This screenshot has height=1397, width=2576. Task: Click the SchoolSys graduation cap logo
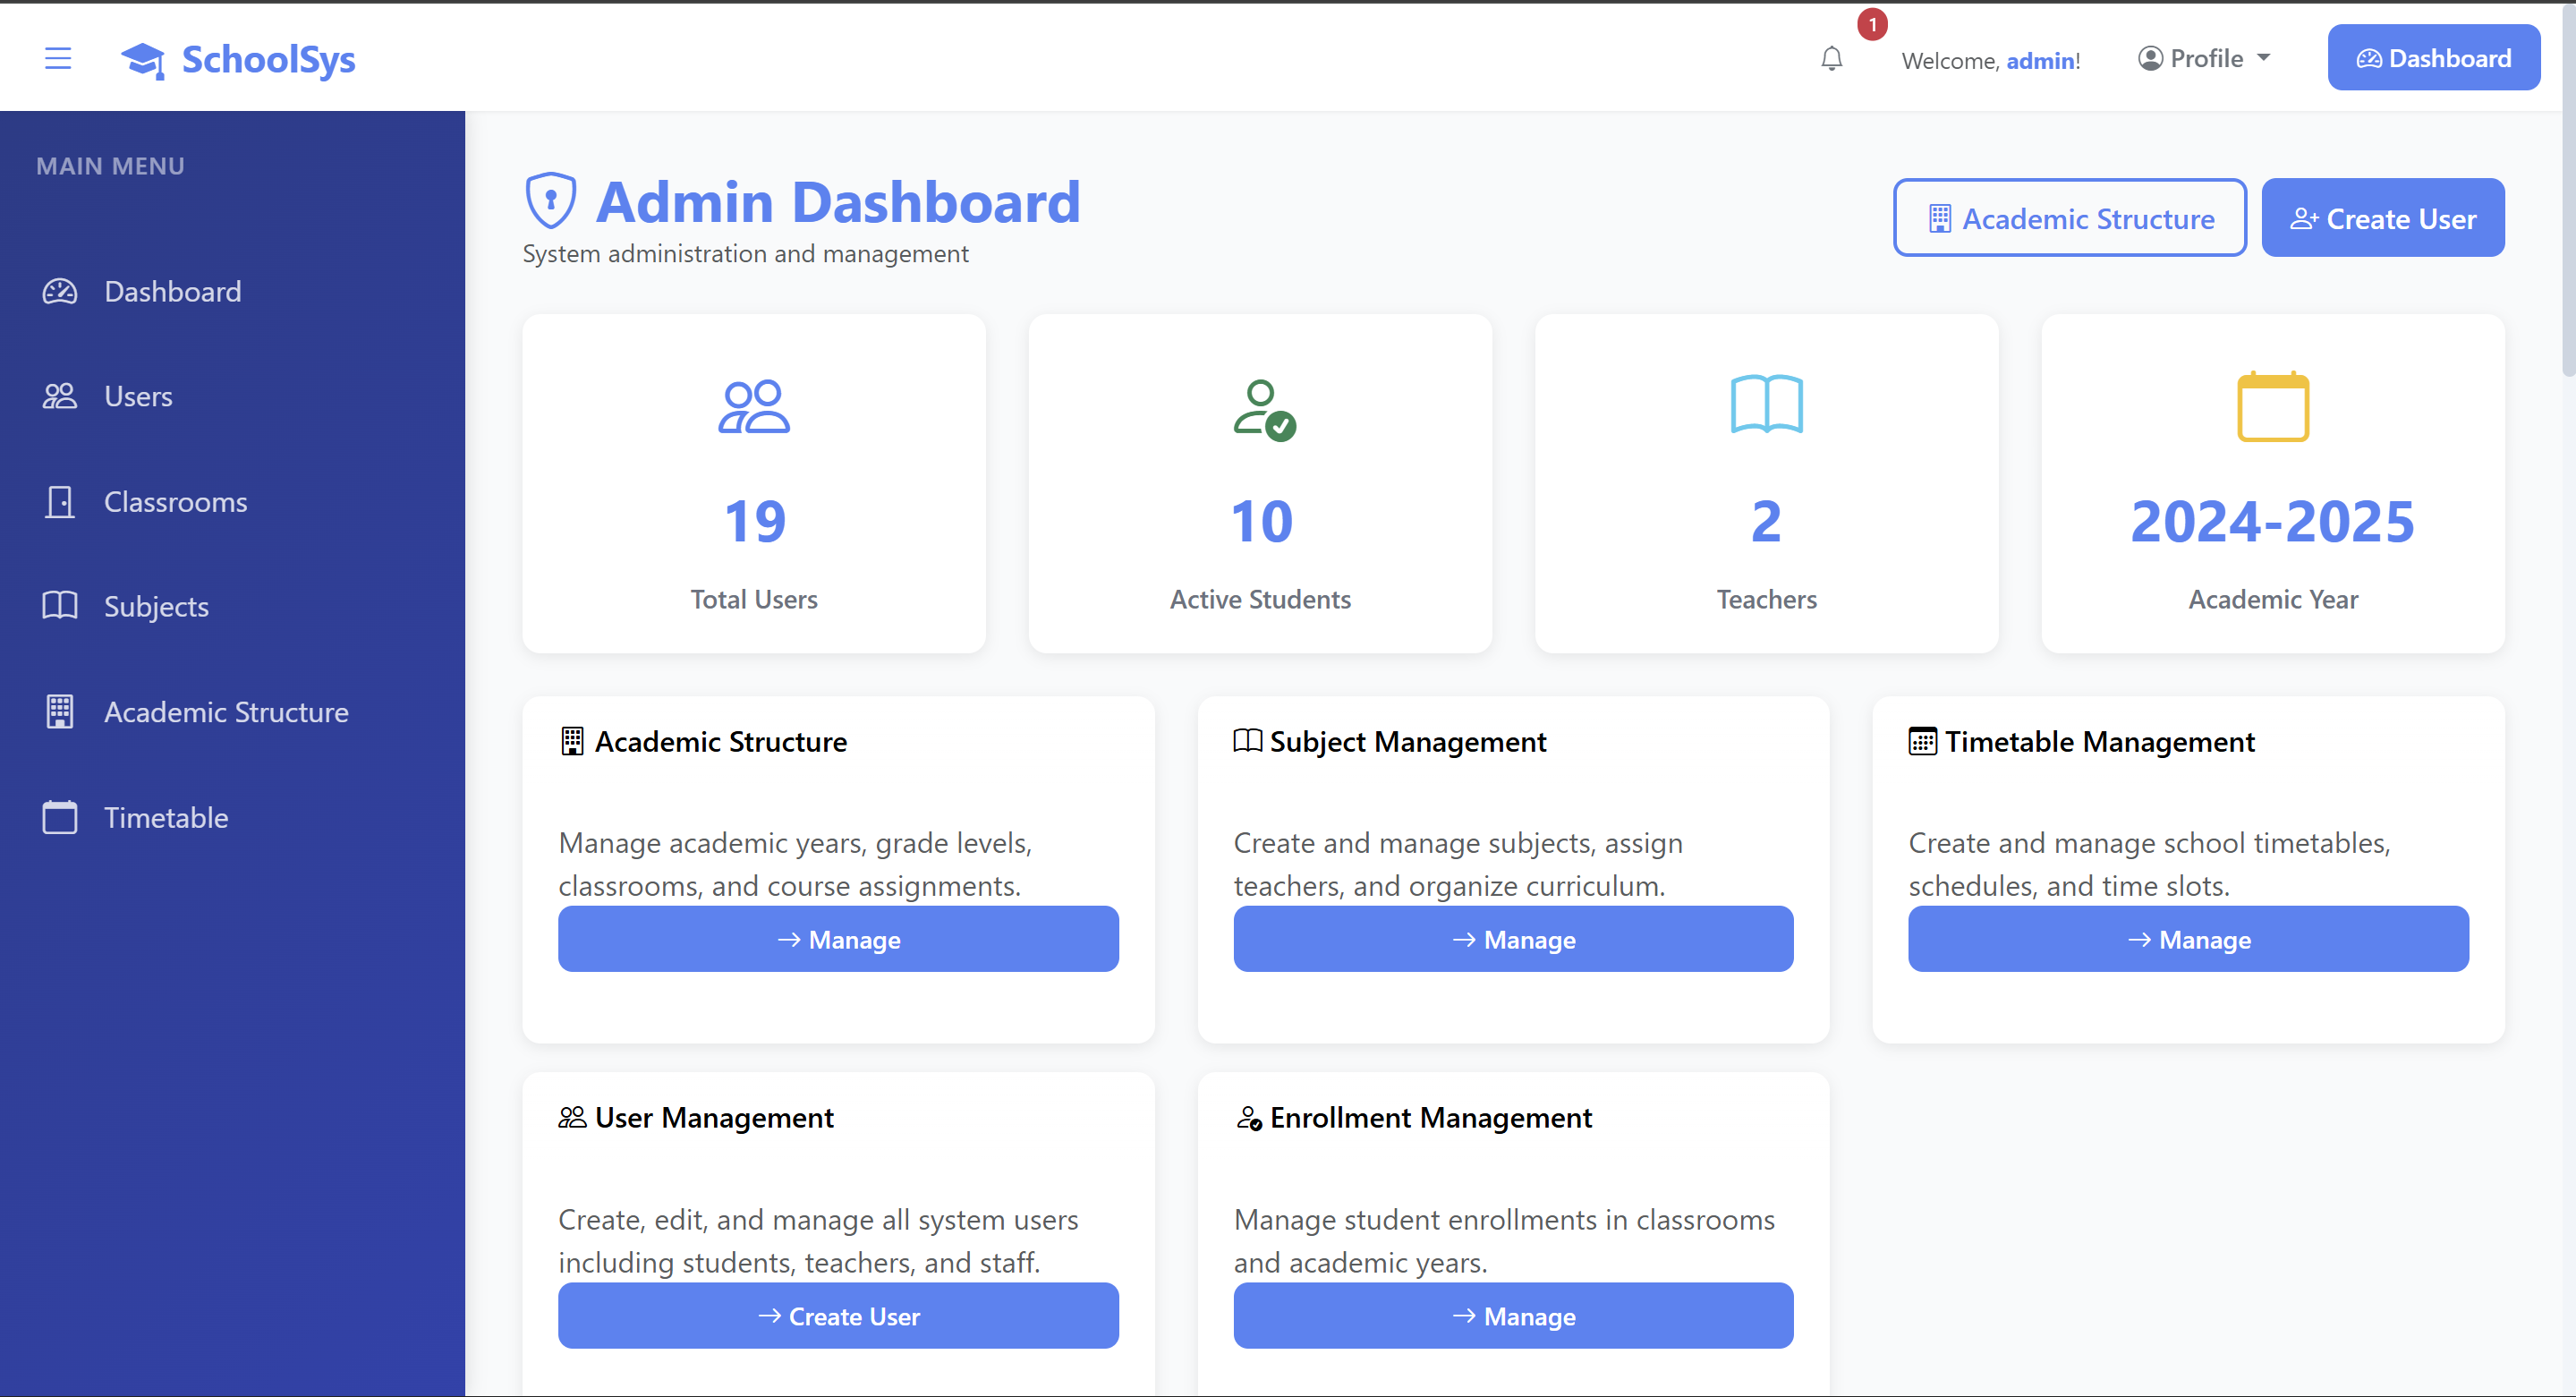point(143,58)
